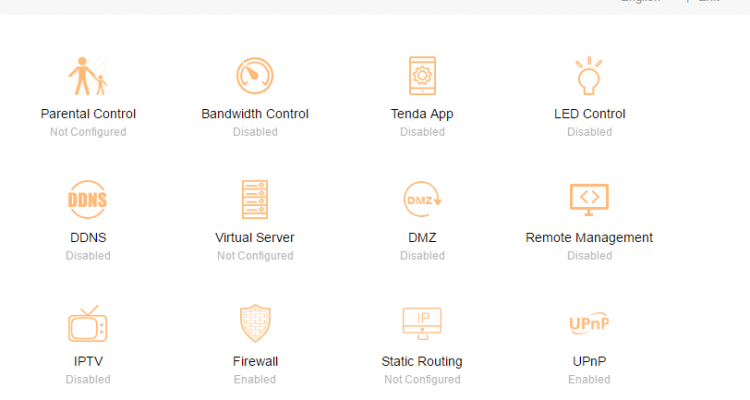
Task: Click the "Virtual Server" text label
Action: [255, 238]
